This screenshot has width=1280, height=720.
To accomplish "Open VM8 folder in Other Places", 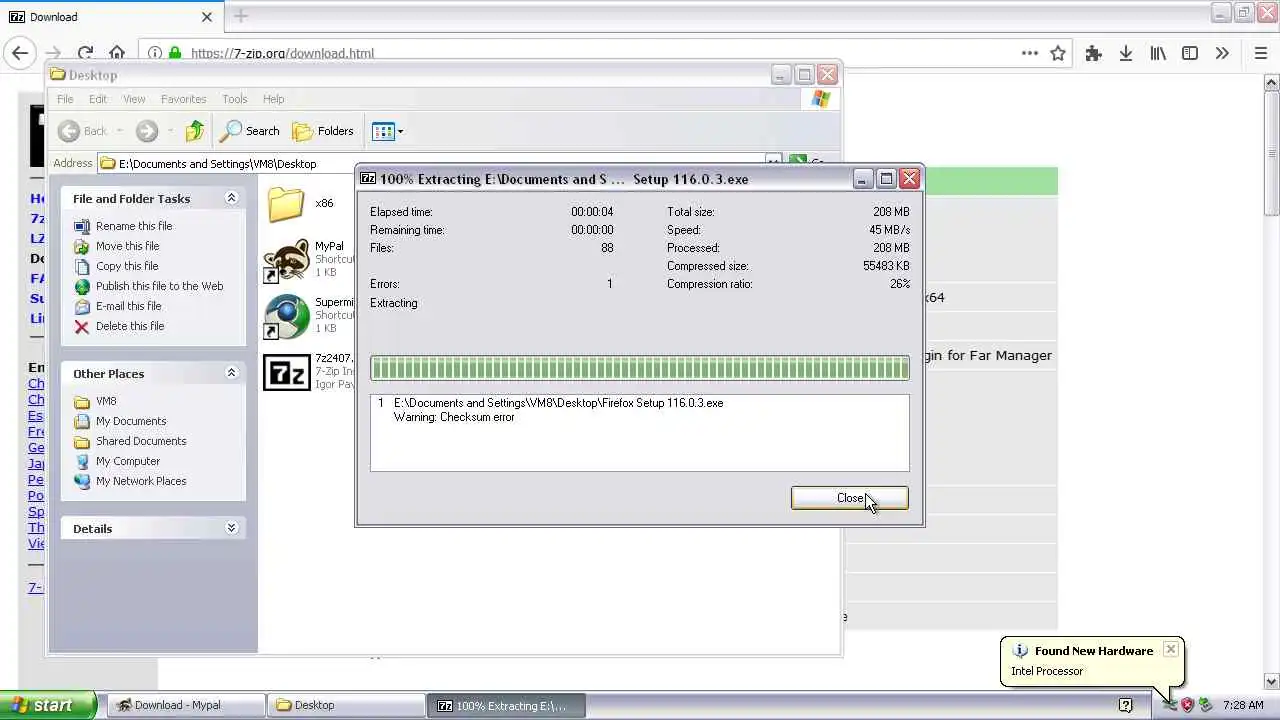I will coord(106,401).
